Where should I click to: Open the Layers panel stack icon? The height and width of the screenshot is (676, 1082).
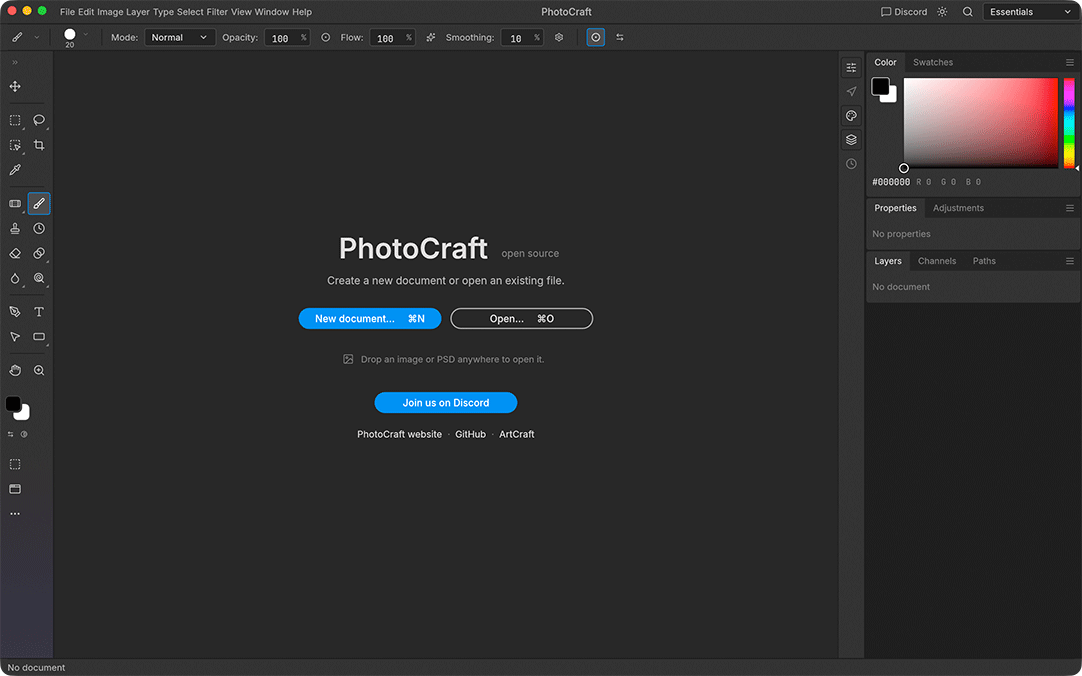click(852, 139)
